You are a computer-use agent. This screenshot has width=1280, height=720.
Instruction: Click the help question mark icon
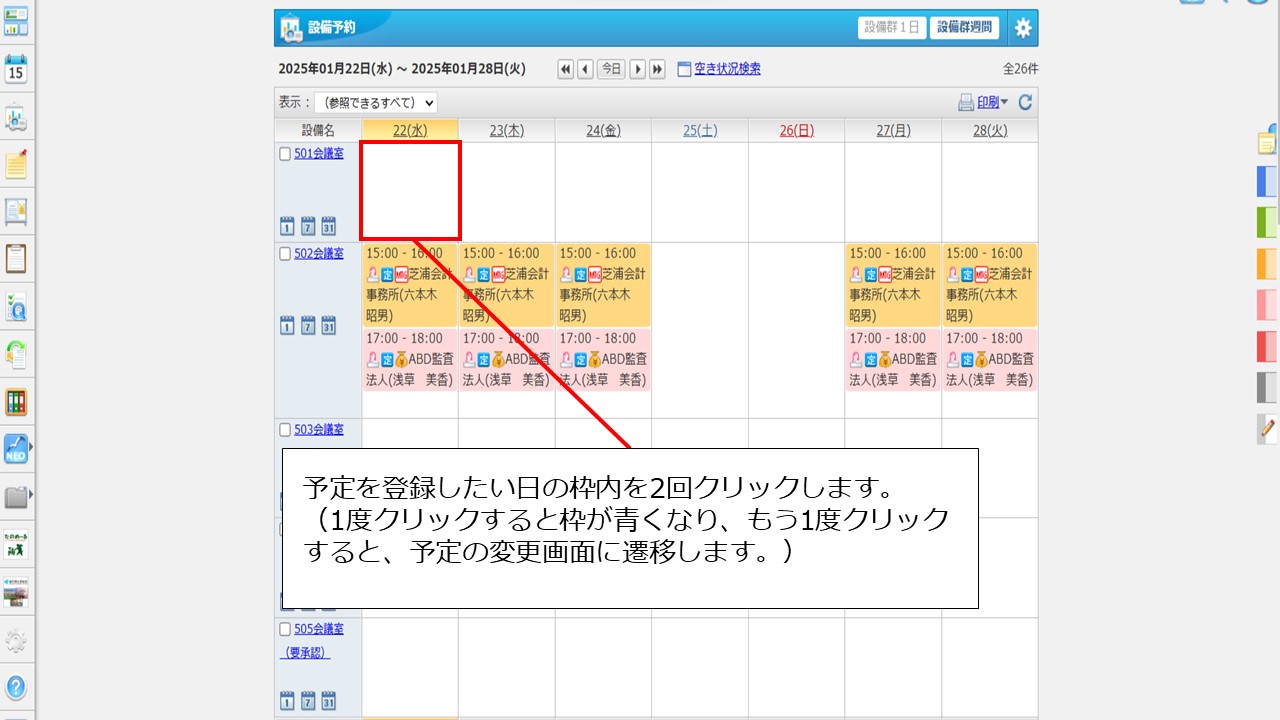pos(16,688)
